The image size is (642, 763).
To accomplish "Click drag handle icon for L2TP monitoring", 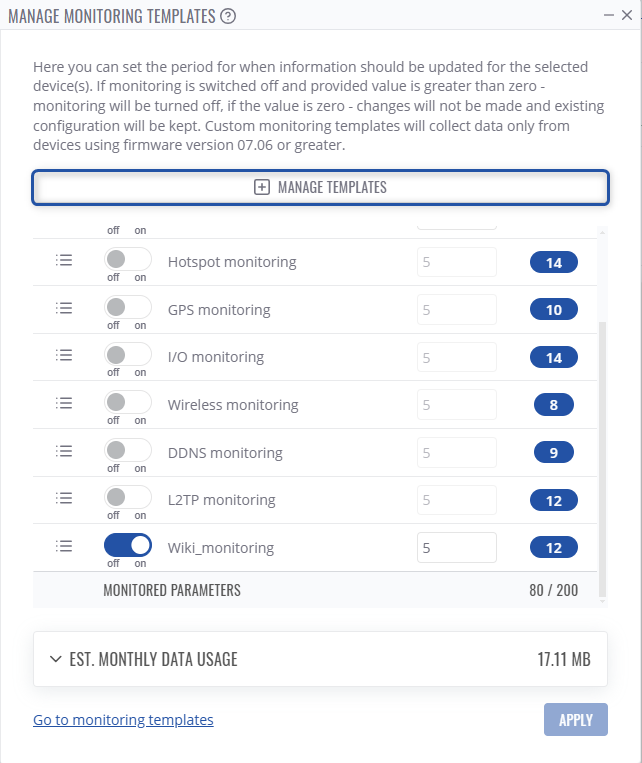I will tap(64, 498).
